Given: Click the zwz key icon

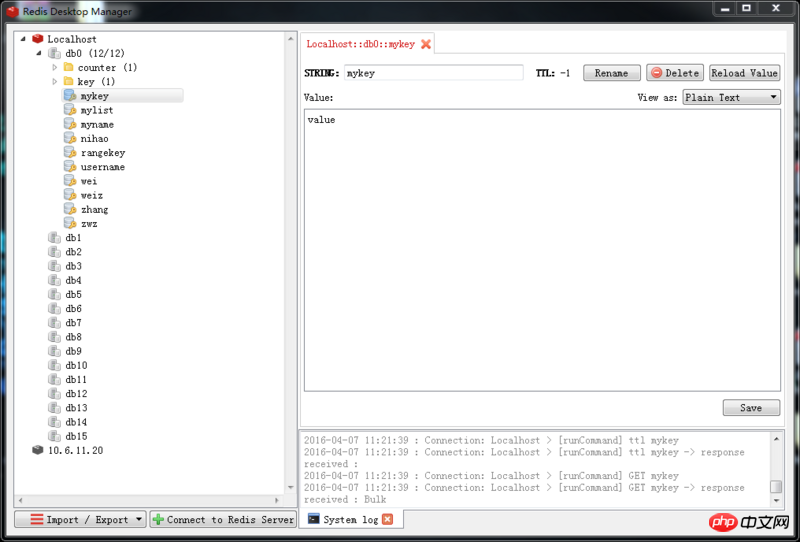Looking at the screenshot, I should (70, 224).
